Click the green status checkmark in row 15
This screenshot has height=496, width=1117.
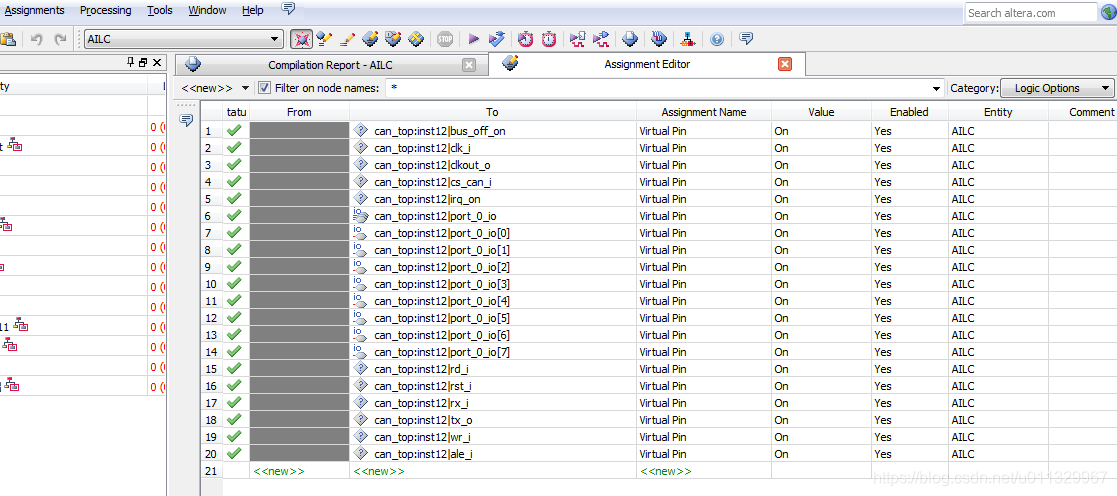pyautogui.click(x=234, y=368)
